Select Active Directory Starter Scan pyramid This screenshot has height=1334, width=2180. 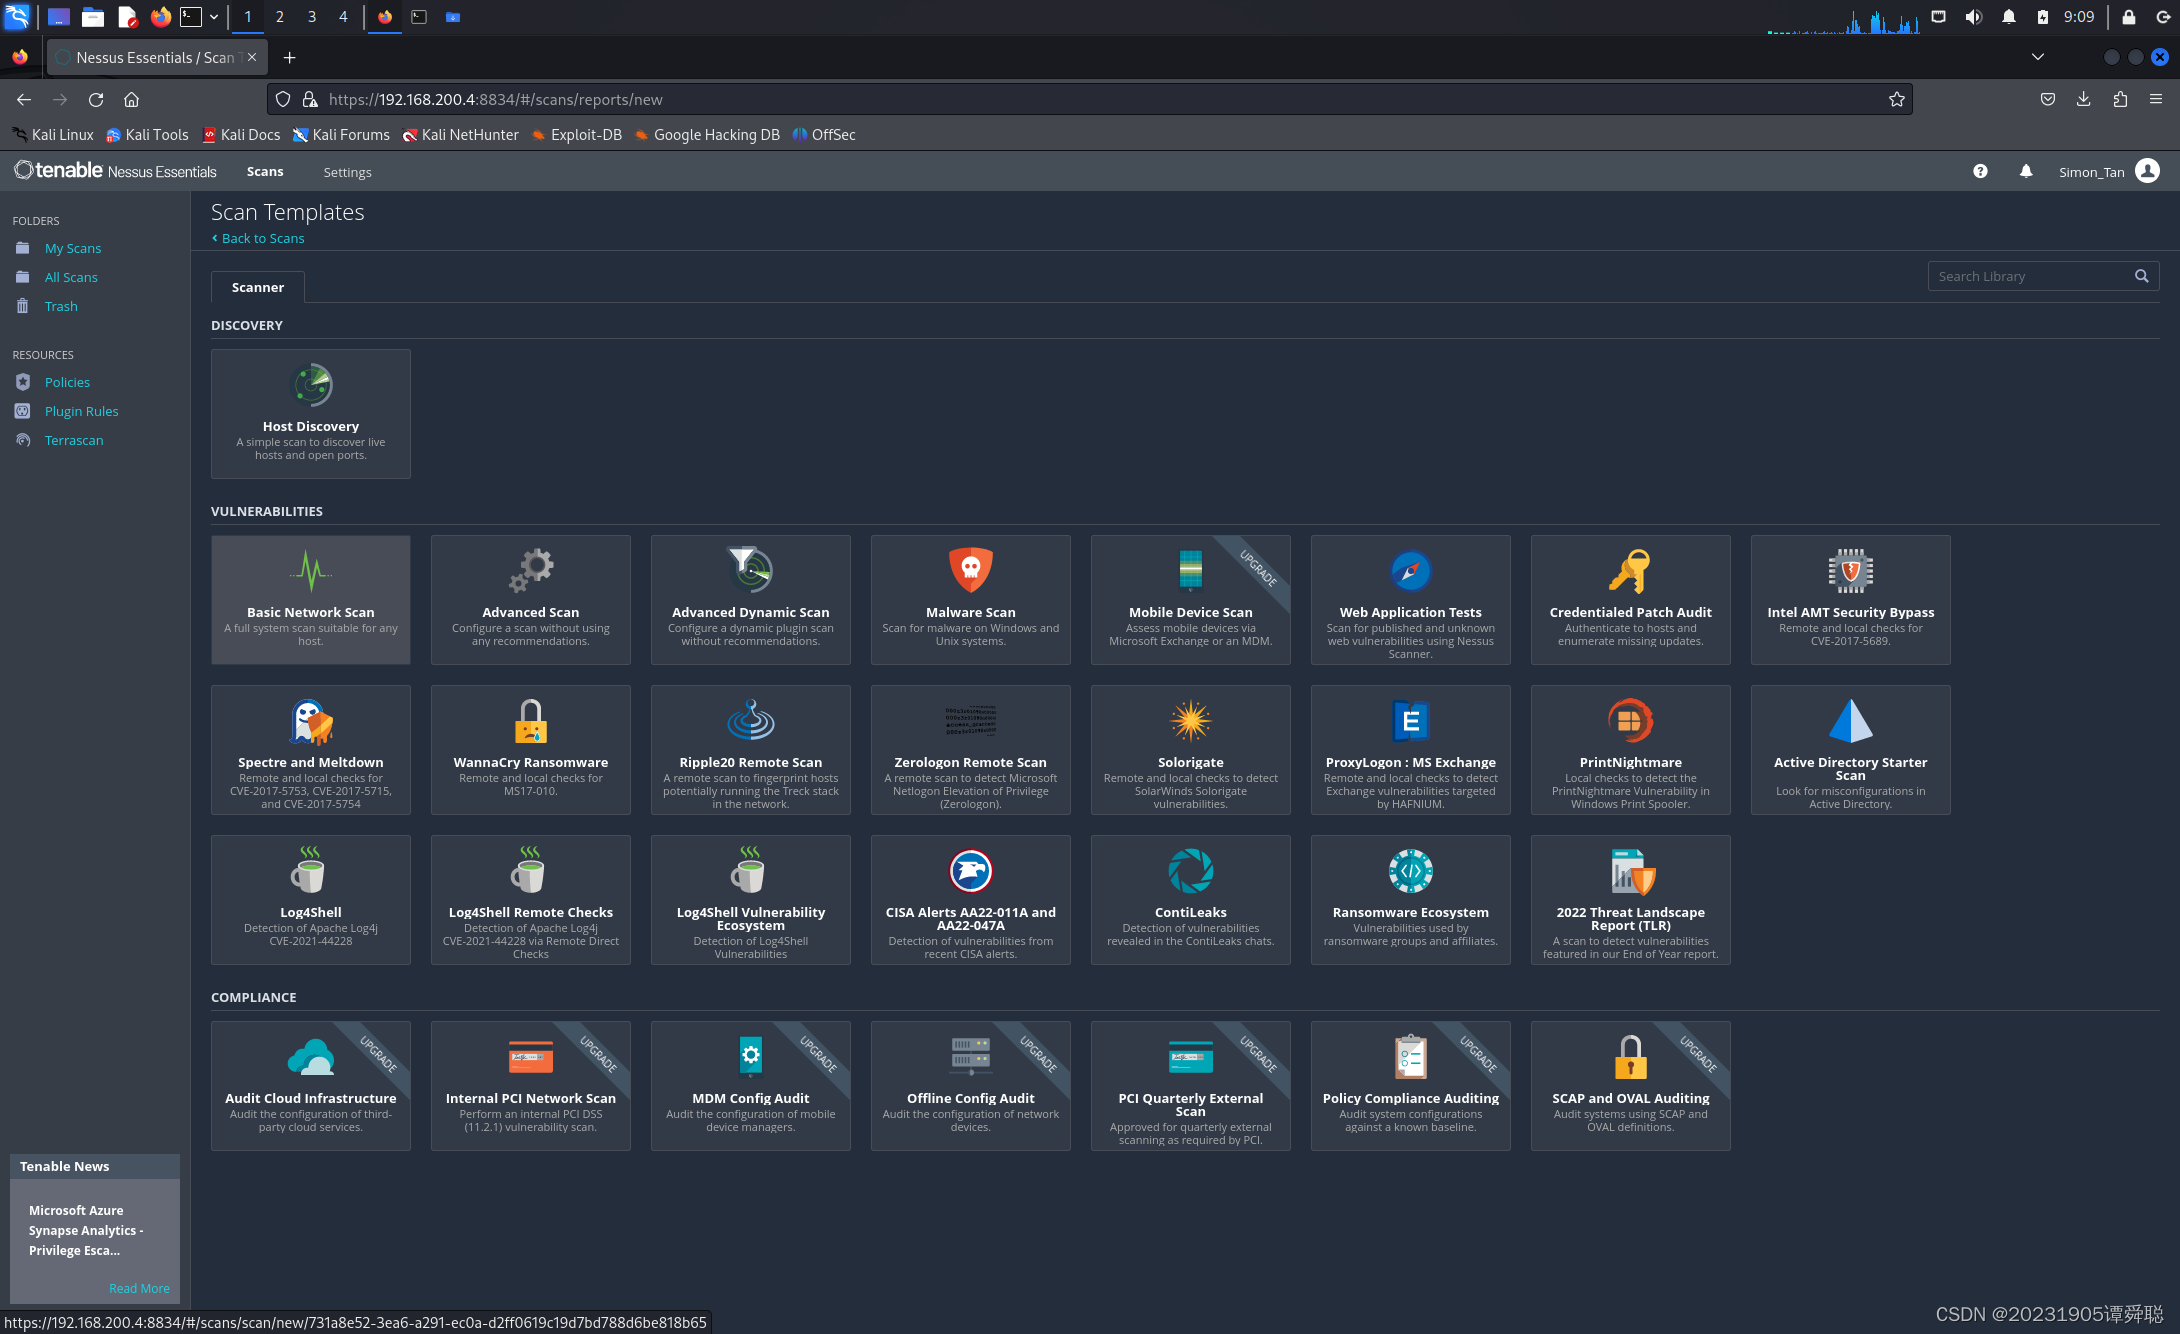(1850, 749)
